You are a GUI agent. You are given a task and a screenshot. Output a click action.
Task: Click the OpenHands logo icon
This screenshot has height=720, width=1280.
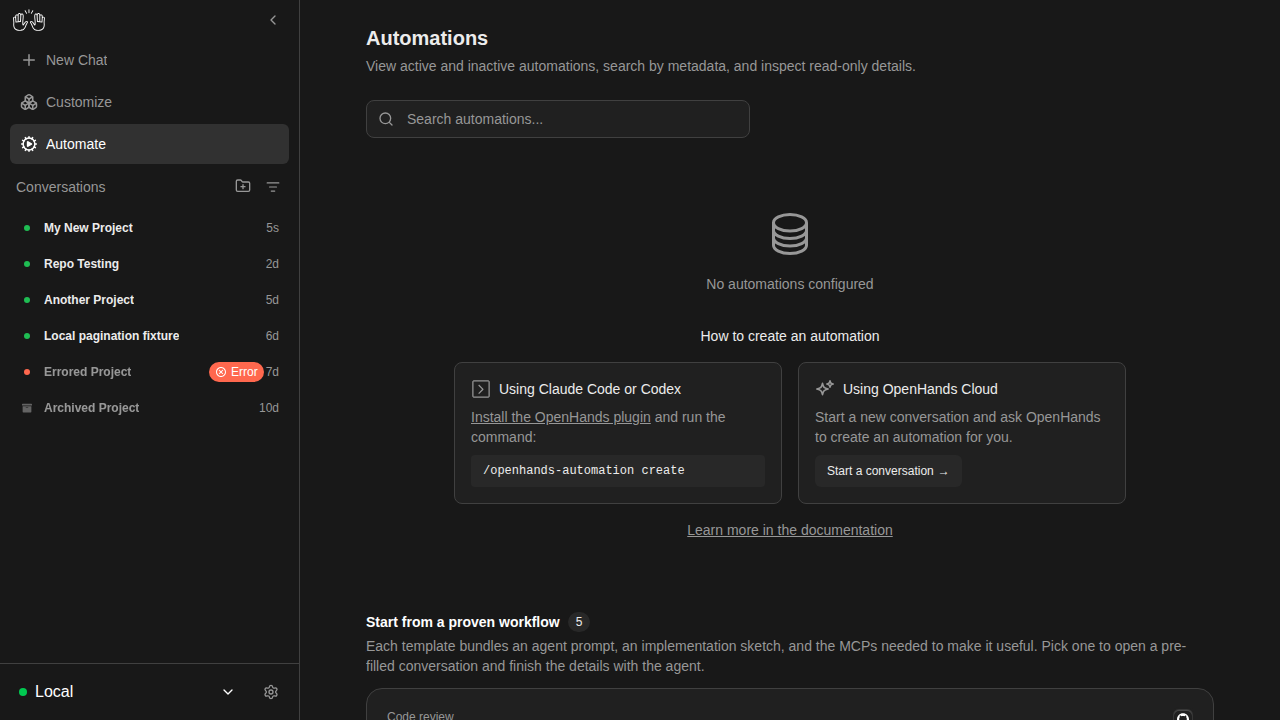point(29,20)
